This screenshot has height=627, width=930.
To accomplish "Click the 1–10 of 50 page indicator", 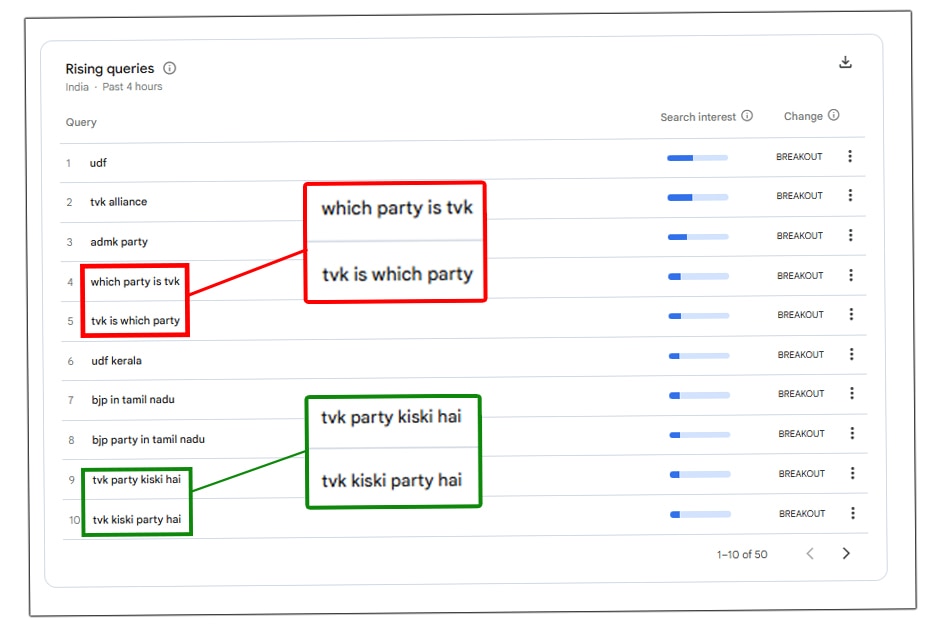I will (742, 555).
